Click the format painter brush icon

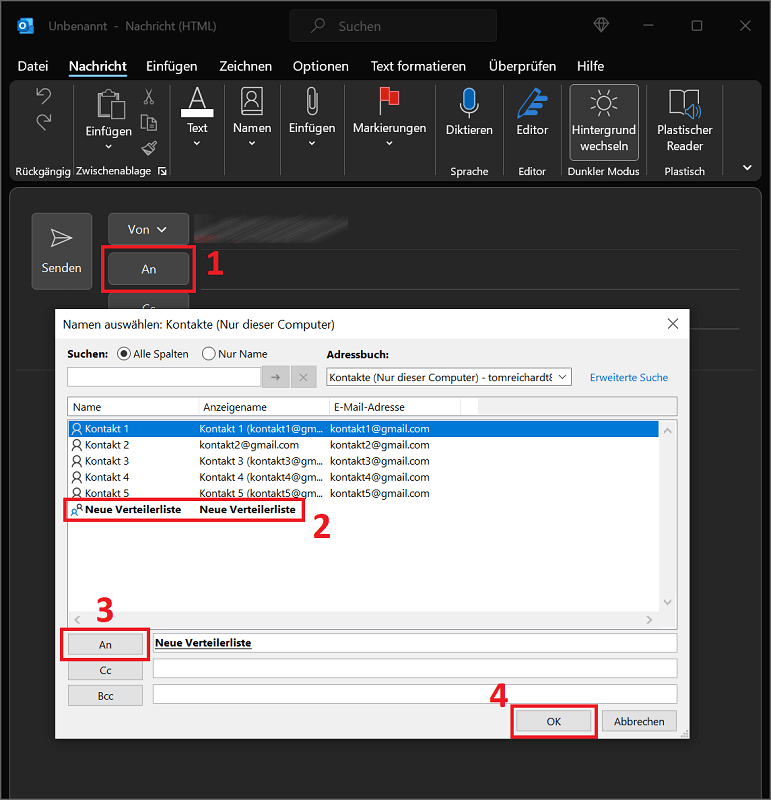149,148
